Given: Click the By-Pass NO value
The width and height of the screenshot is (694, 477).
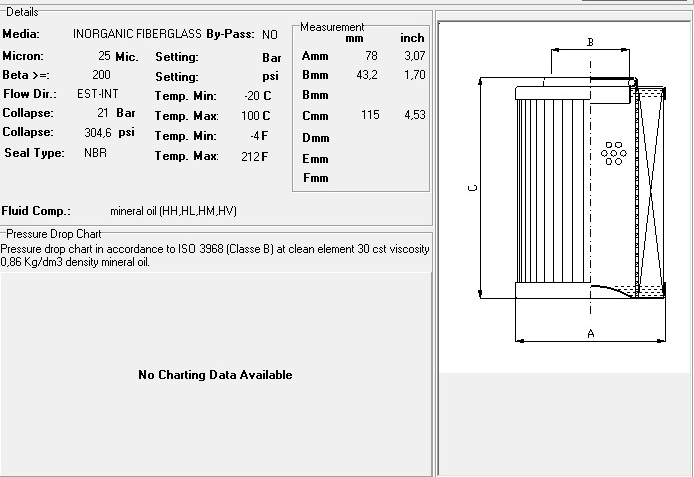Looking at the screenshot, I should [x=270, y=35].
